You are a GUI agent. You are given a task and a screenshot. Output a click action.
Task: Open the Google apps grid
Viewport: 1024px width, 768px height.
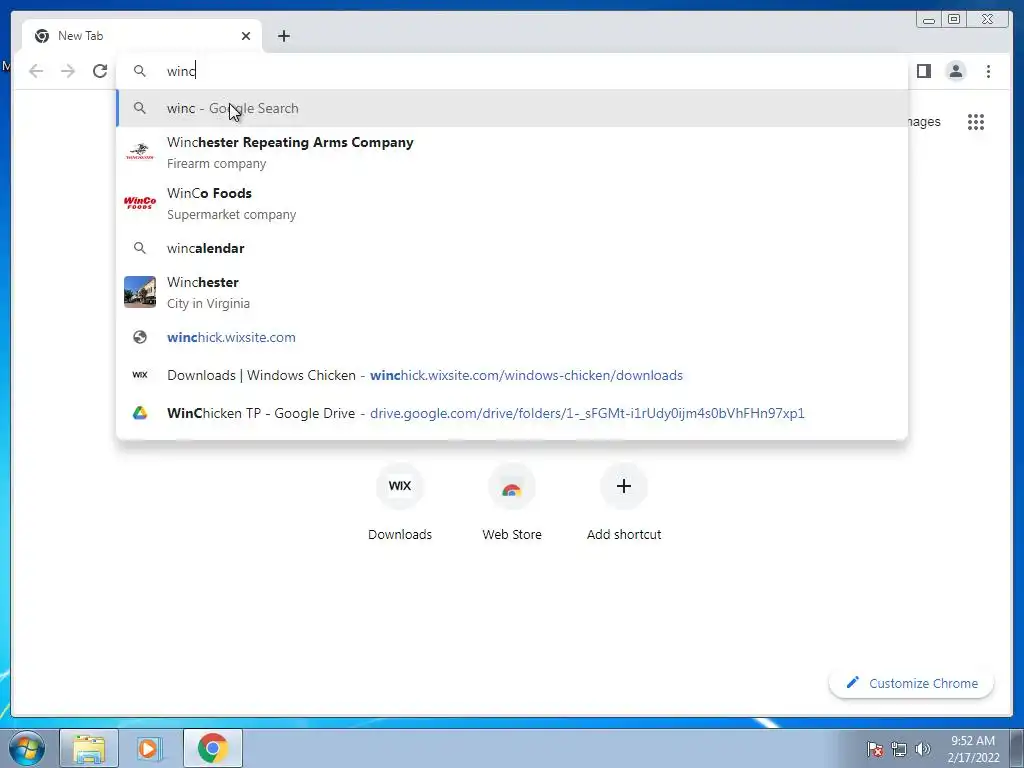tap(976, 122)
